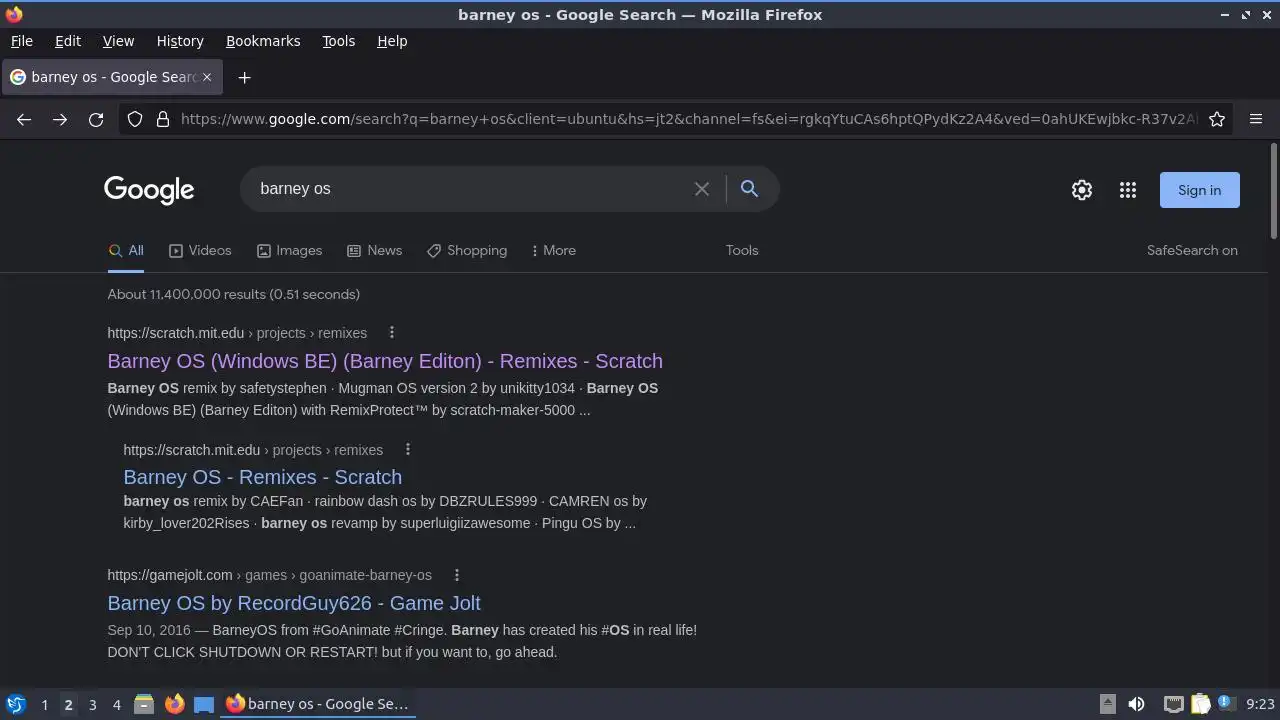1280x720 pixels.
Task: Open Barney OS by RecordGuy626 Game Jolt link
Action: point(294,603)
